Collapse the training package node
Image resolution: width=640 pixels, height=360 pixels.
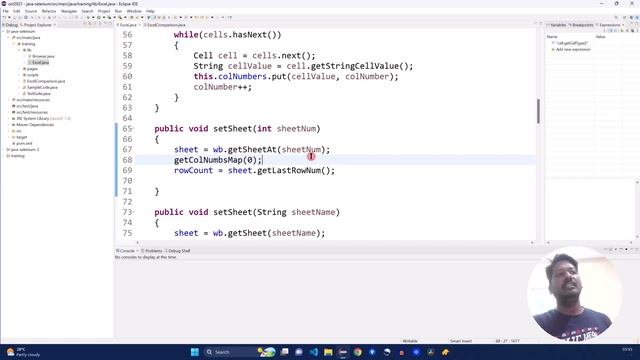coord(14,44)
